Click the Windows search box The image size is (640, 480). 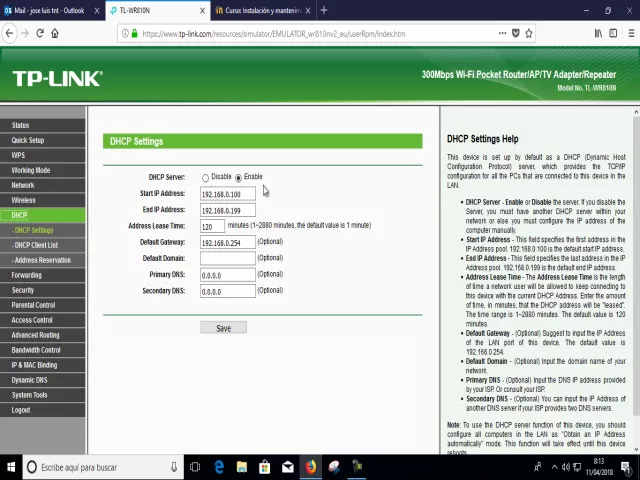tap(103, 467)
